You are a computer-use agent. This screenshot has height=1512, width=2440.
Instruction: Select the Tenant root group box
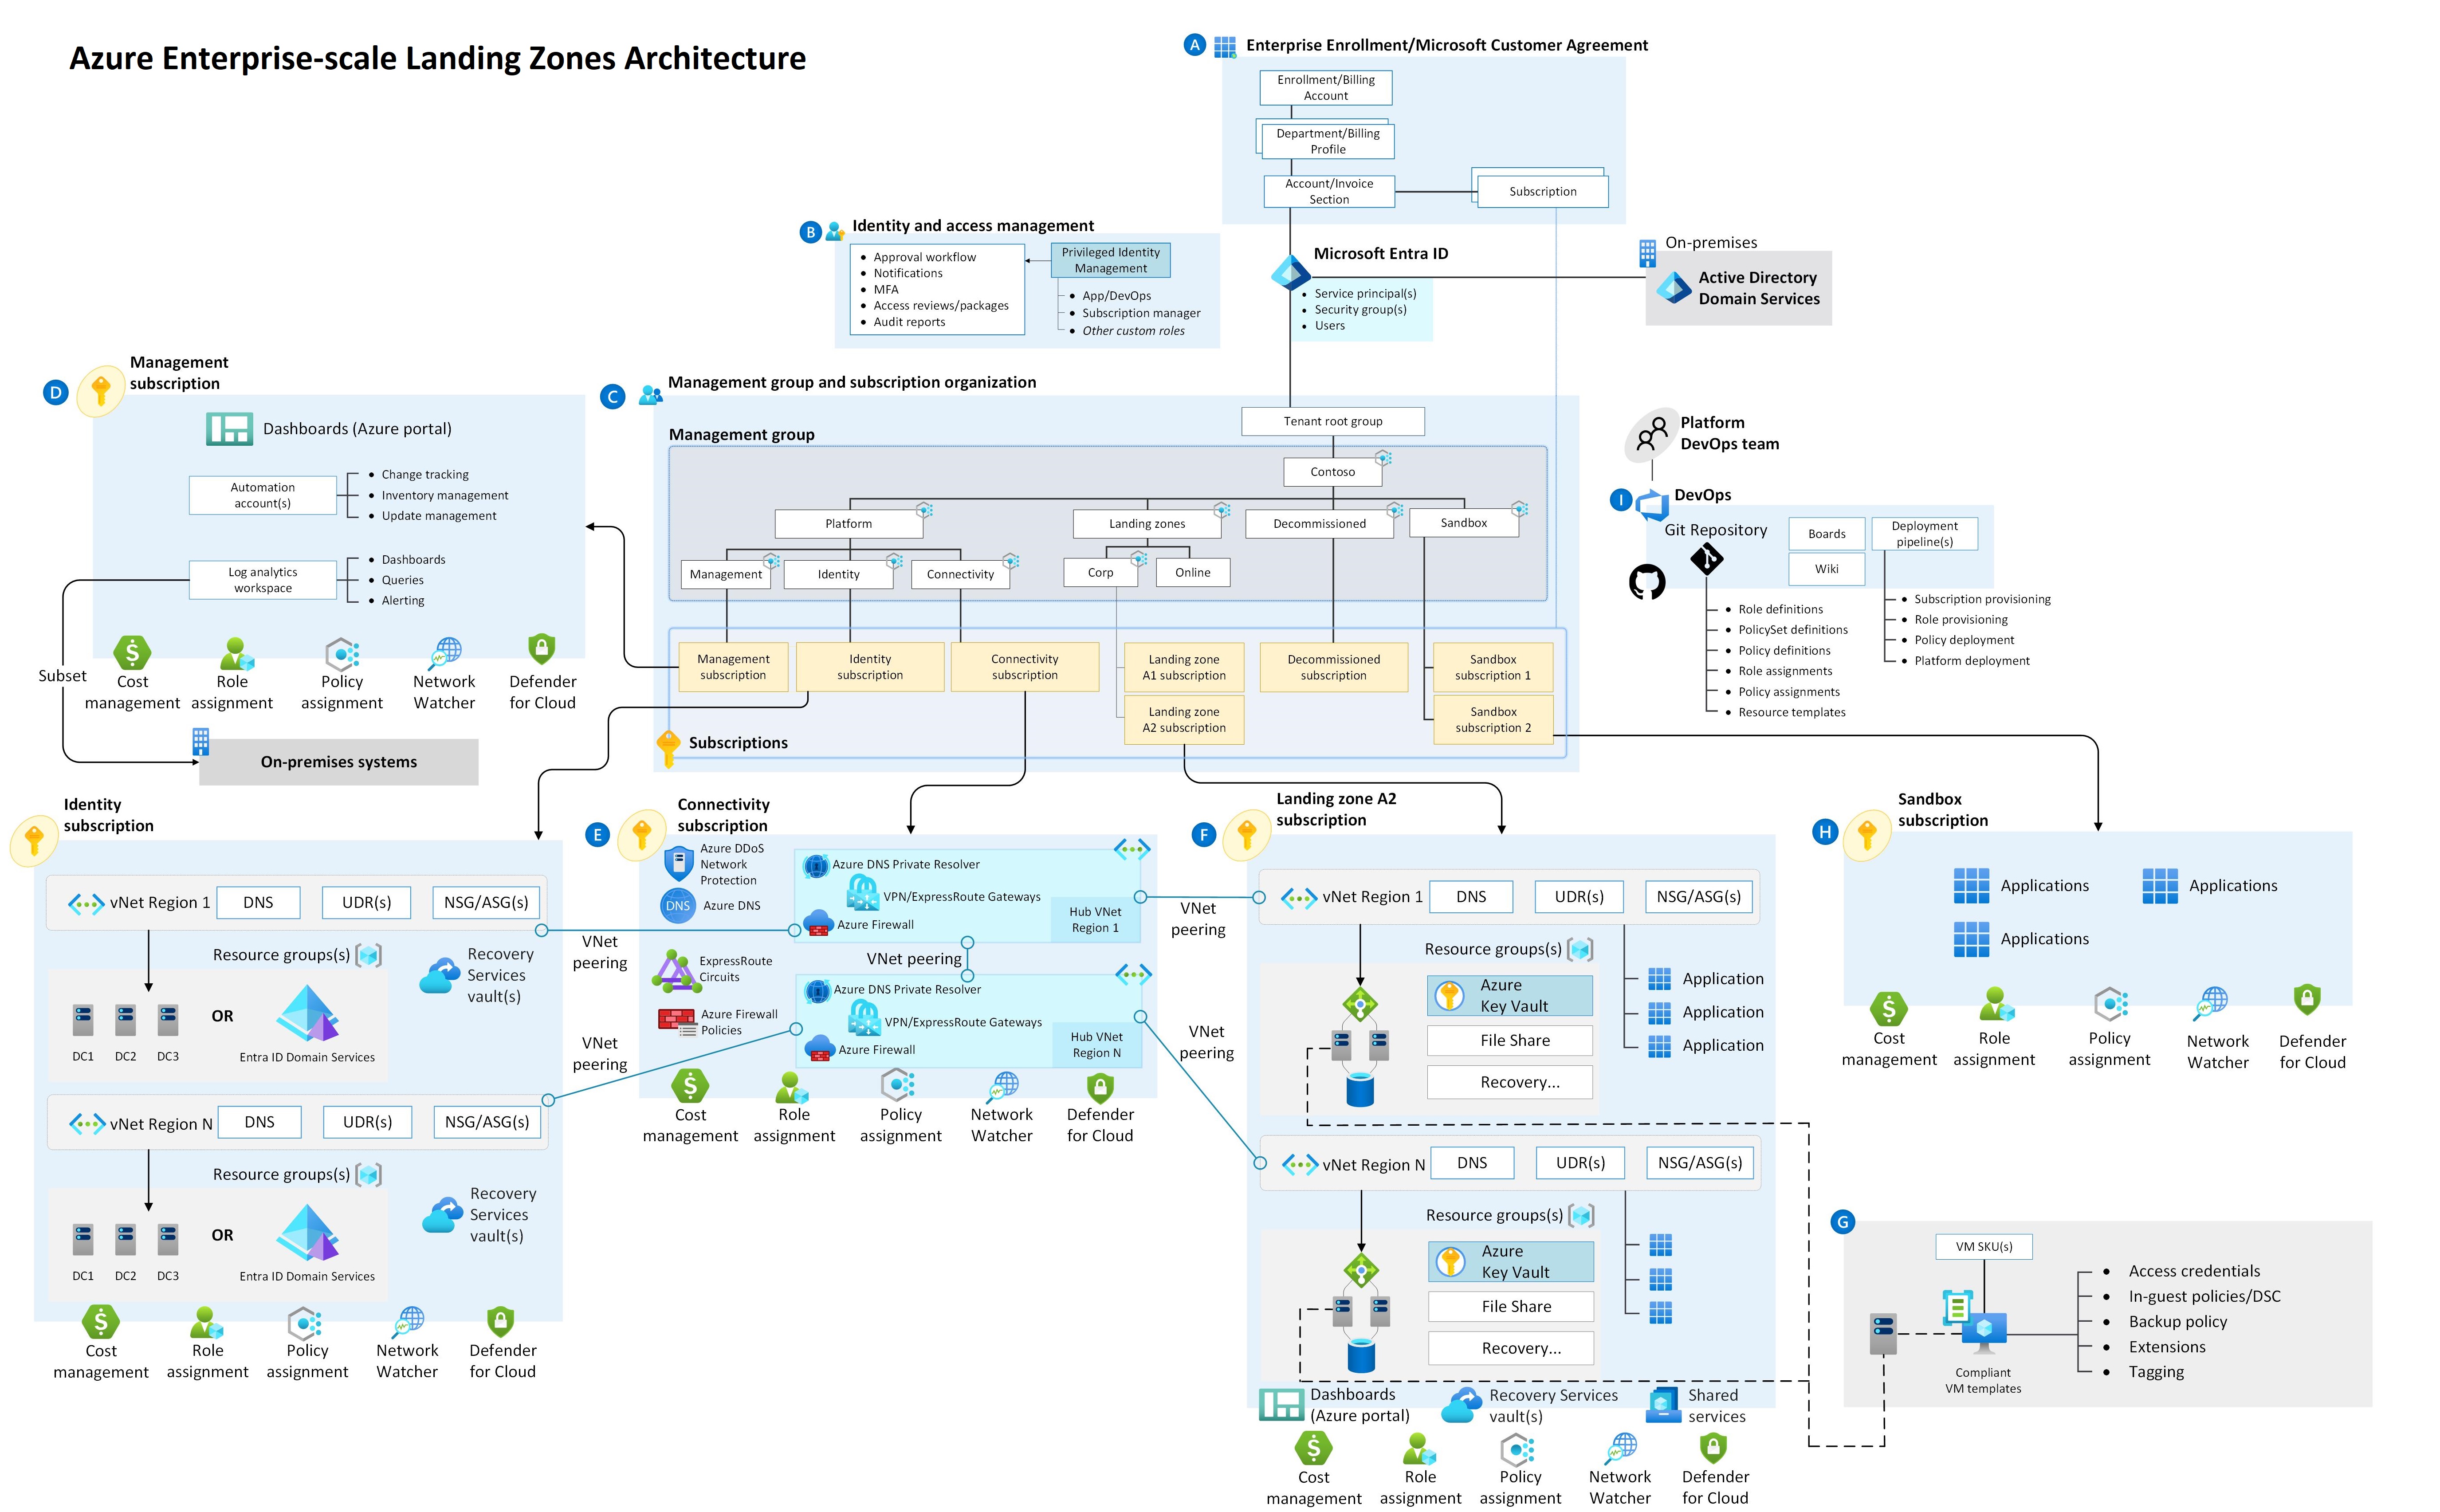click(1333, 421)
